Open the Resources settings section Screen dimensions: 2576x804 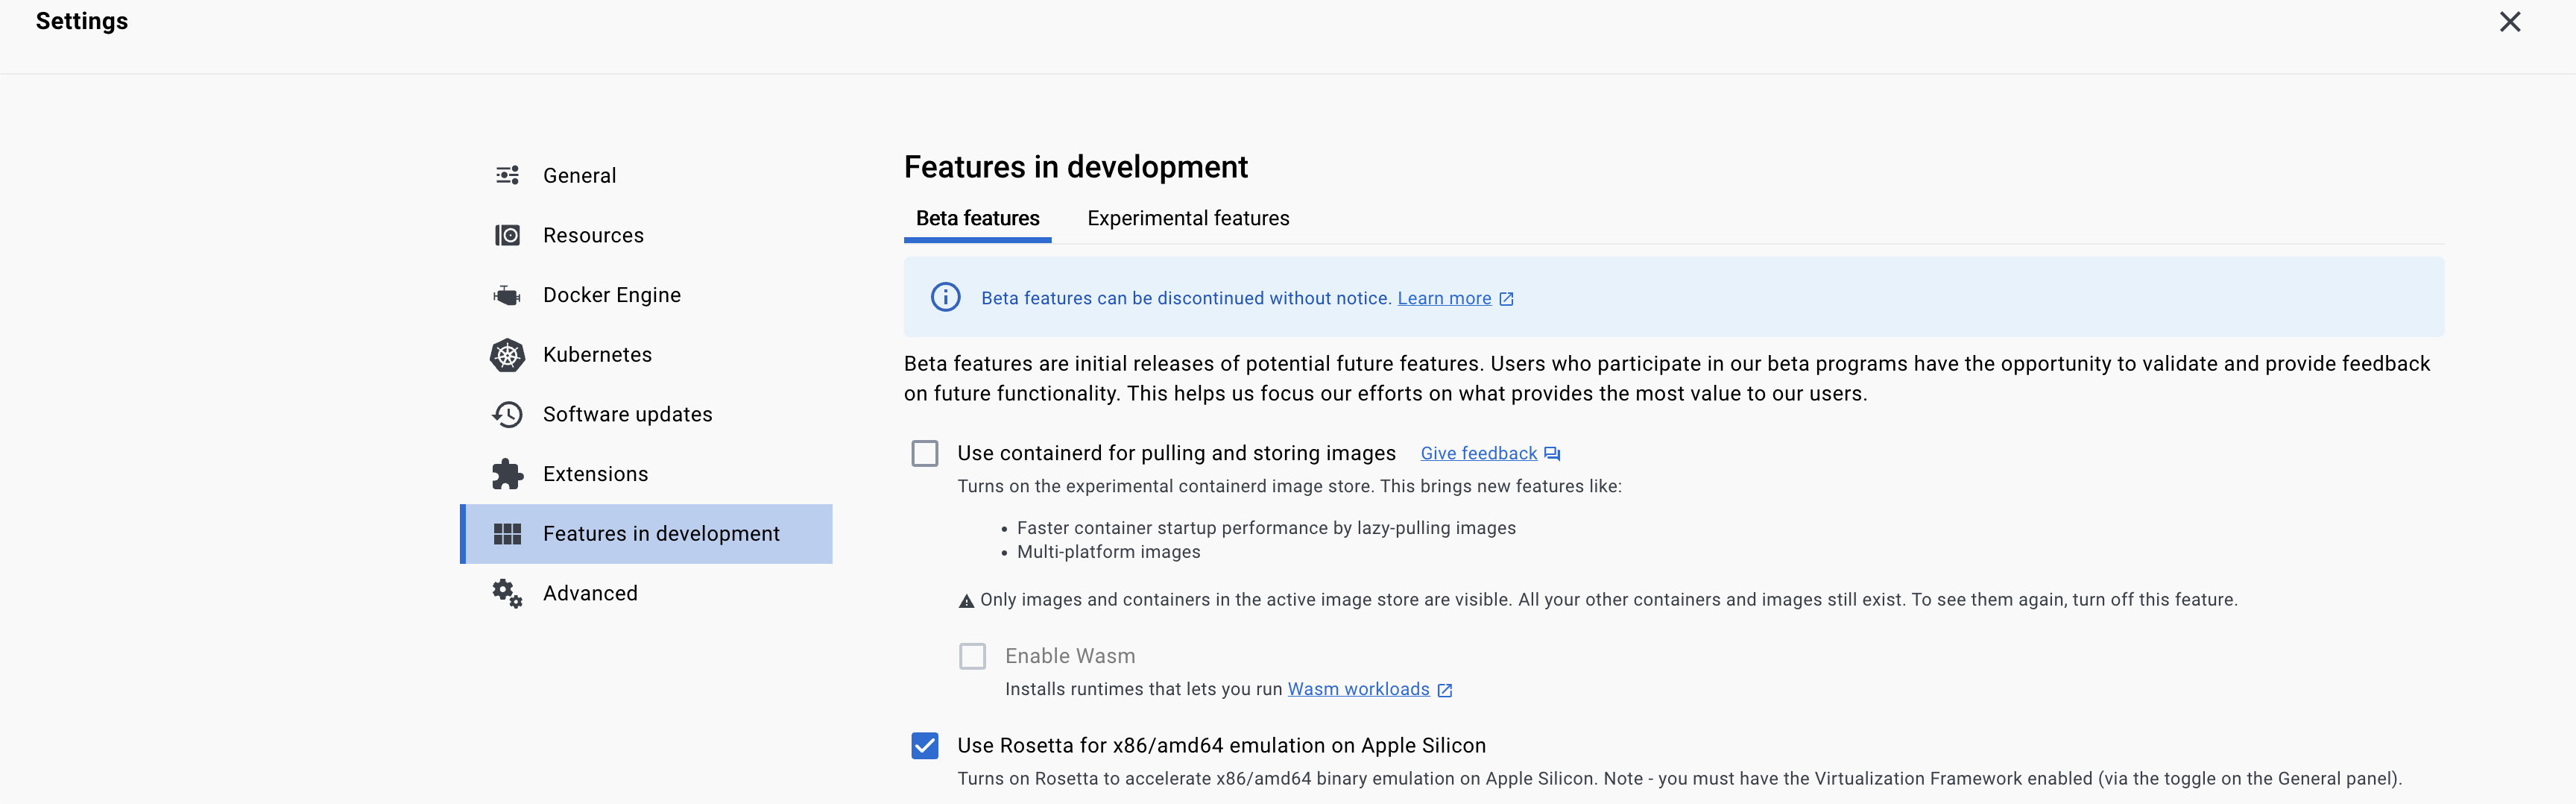coord(646,235)
